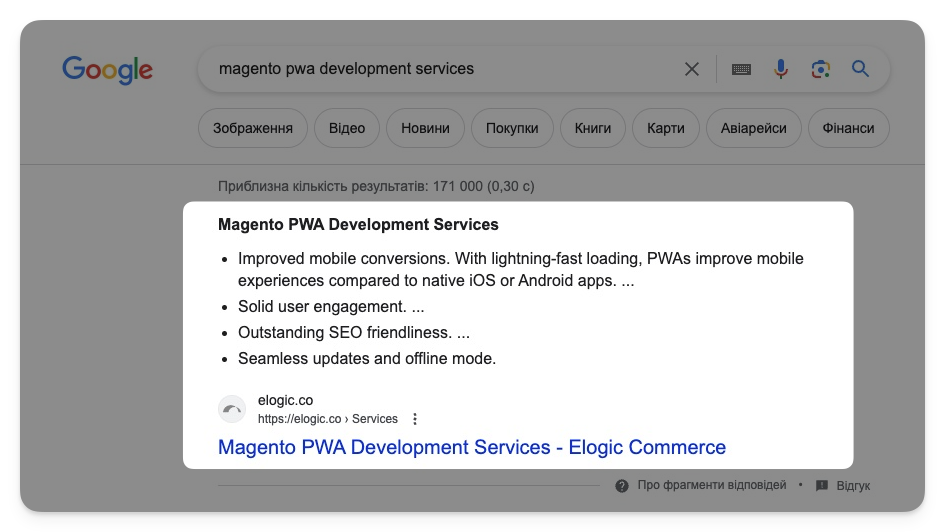This screenshot has width=945, height=532.
Task: Click the https://elogic.co › Services URL
Action: pyautogui.click(x=328, y=419)
